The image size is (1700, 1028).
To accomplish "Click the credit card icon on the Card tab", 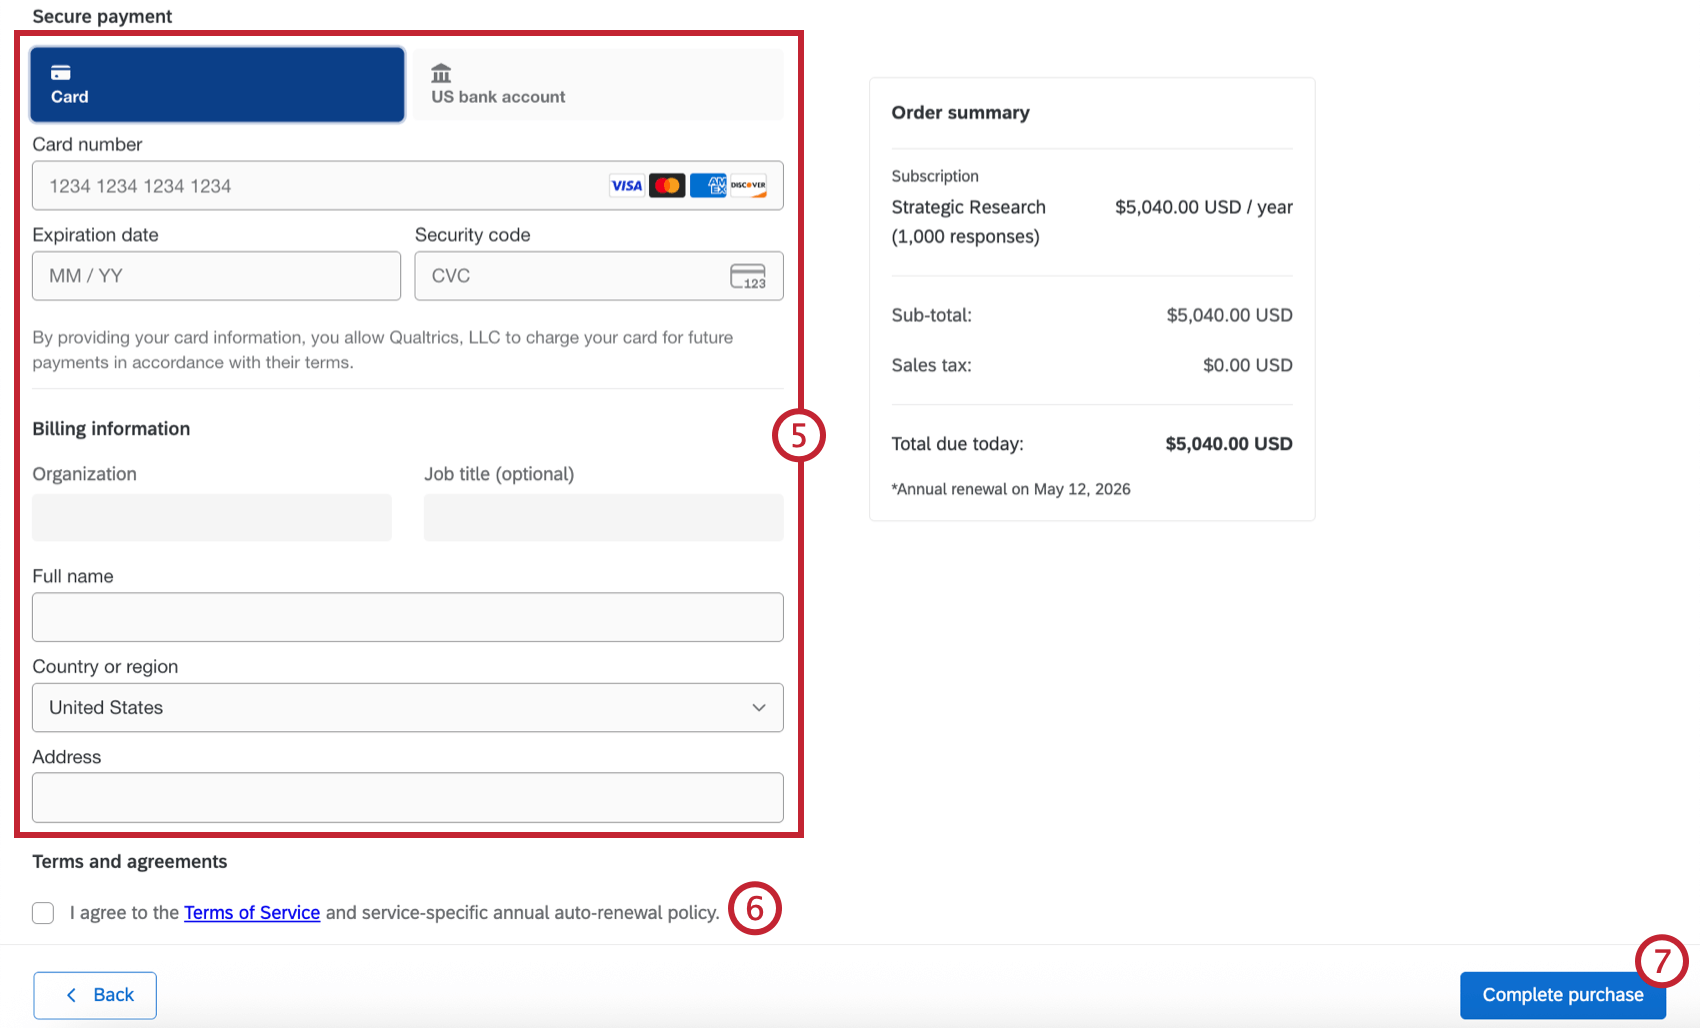I will click(x=63, y=71).
